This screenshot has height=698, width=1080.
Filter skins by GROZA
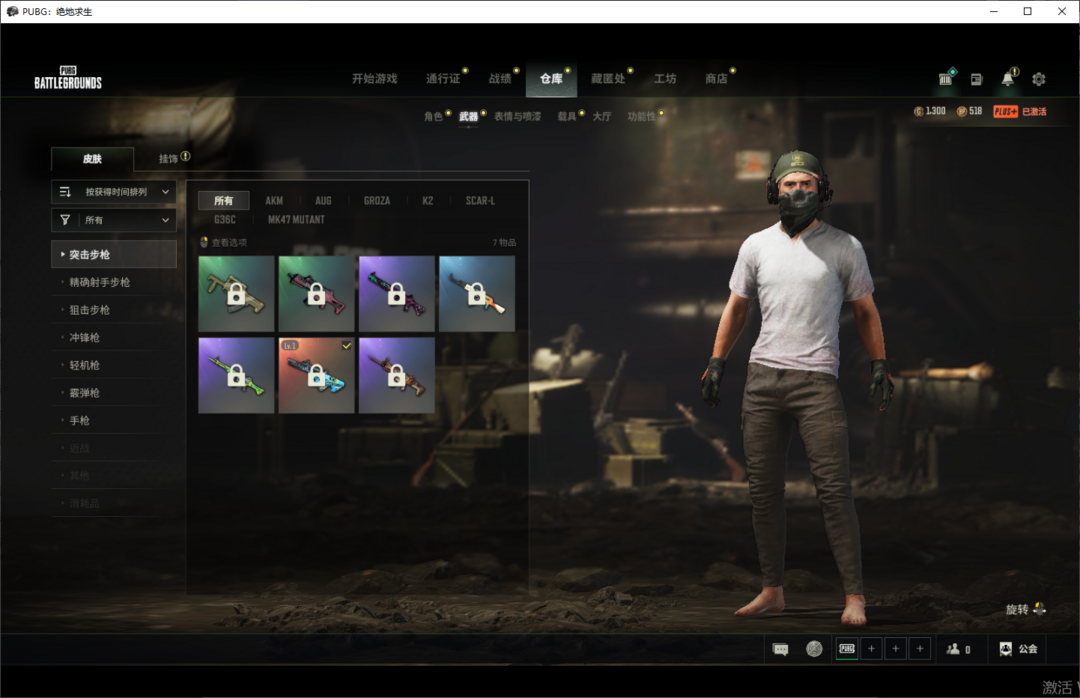coord(377,201)
